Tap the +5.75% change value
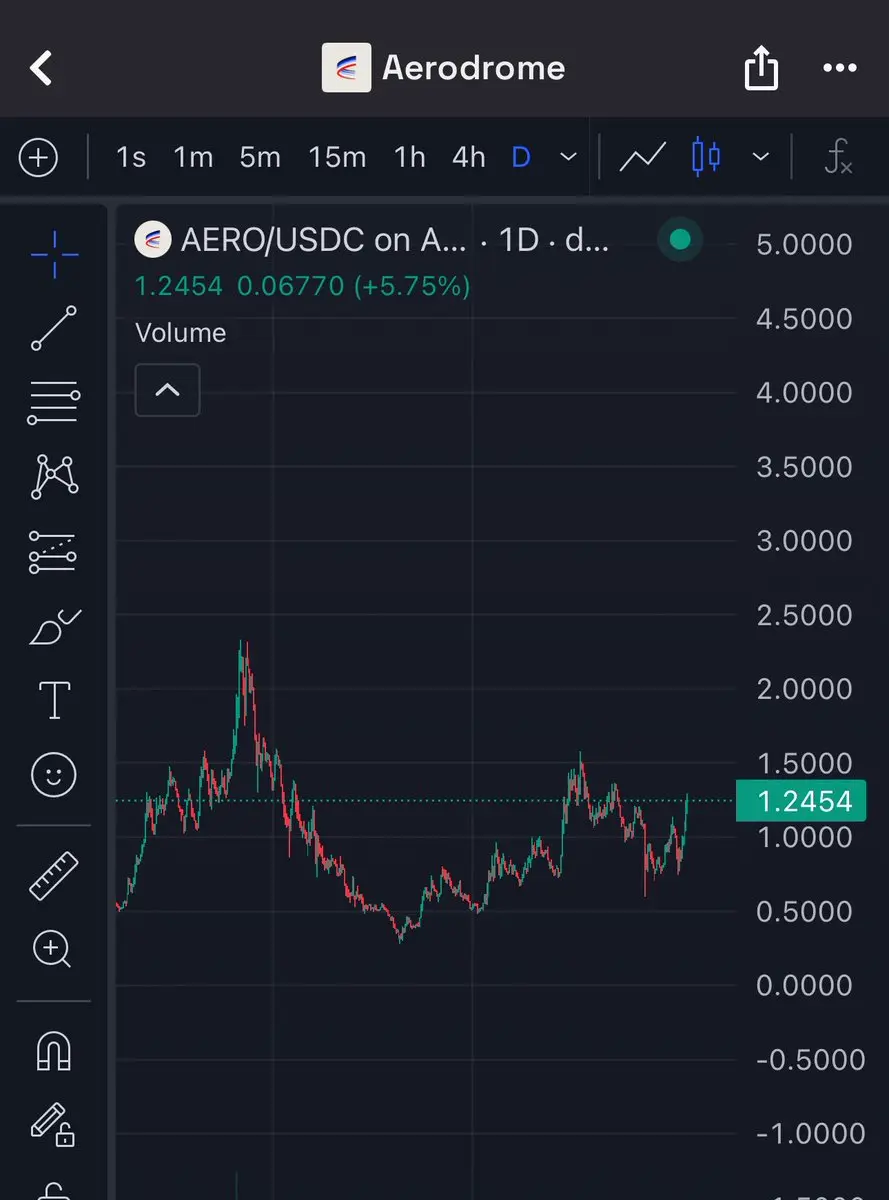 click(412, 287)
